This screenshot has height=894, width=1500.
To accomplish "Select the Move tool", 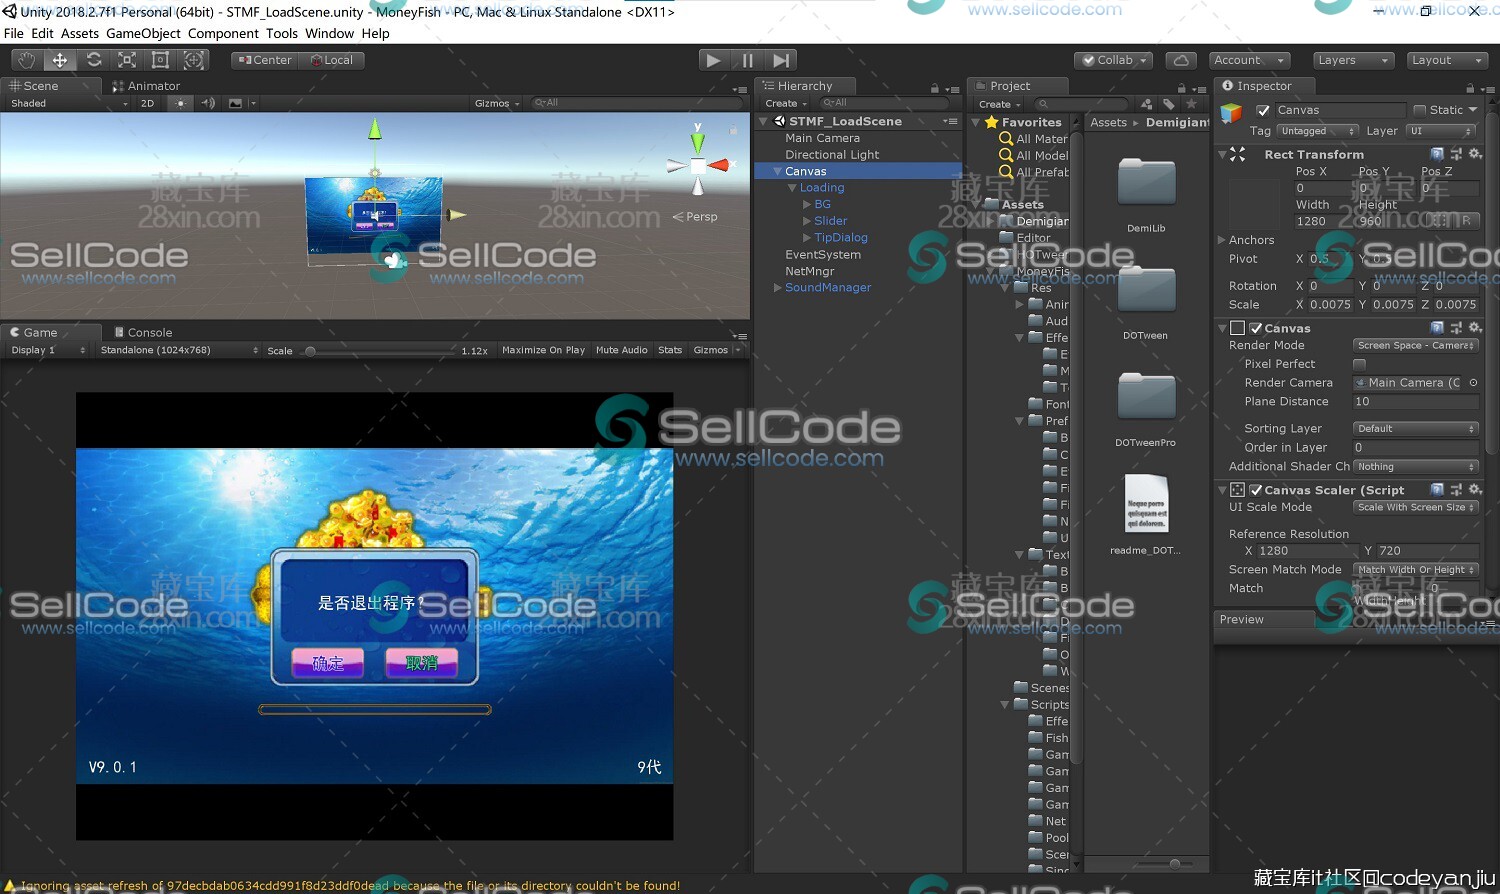I will pos(60,60).
